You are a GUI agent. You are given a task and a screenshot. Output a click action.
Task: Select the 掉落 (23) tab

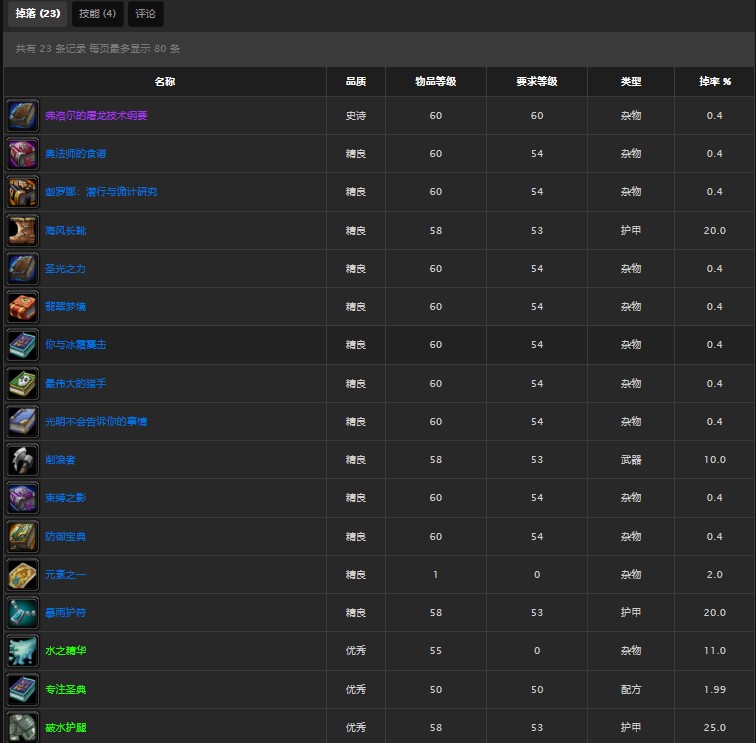pyautogui.click(x=37, y=14)
